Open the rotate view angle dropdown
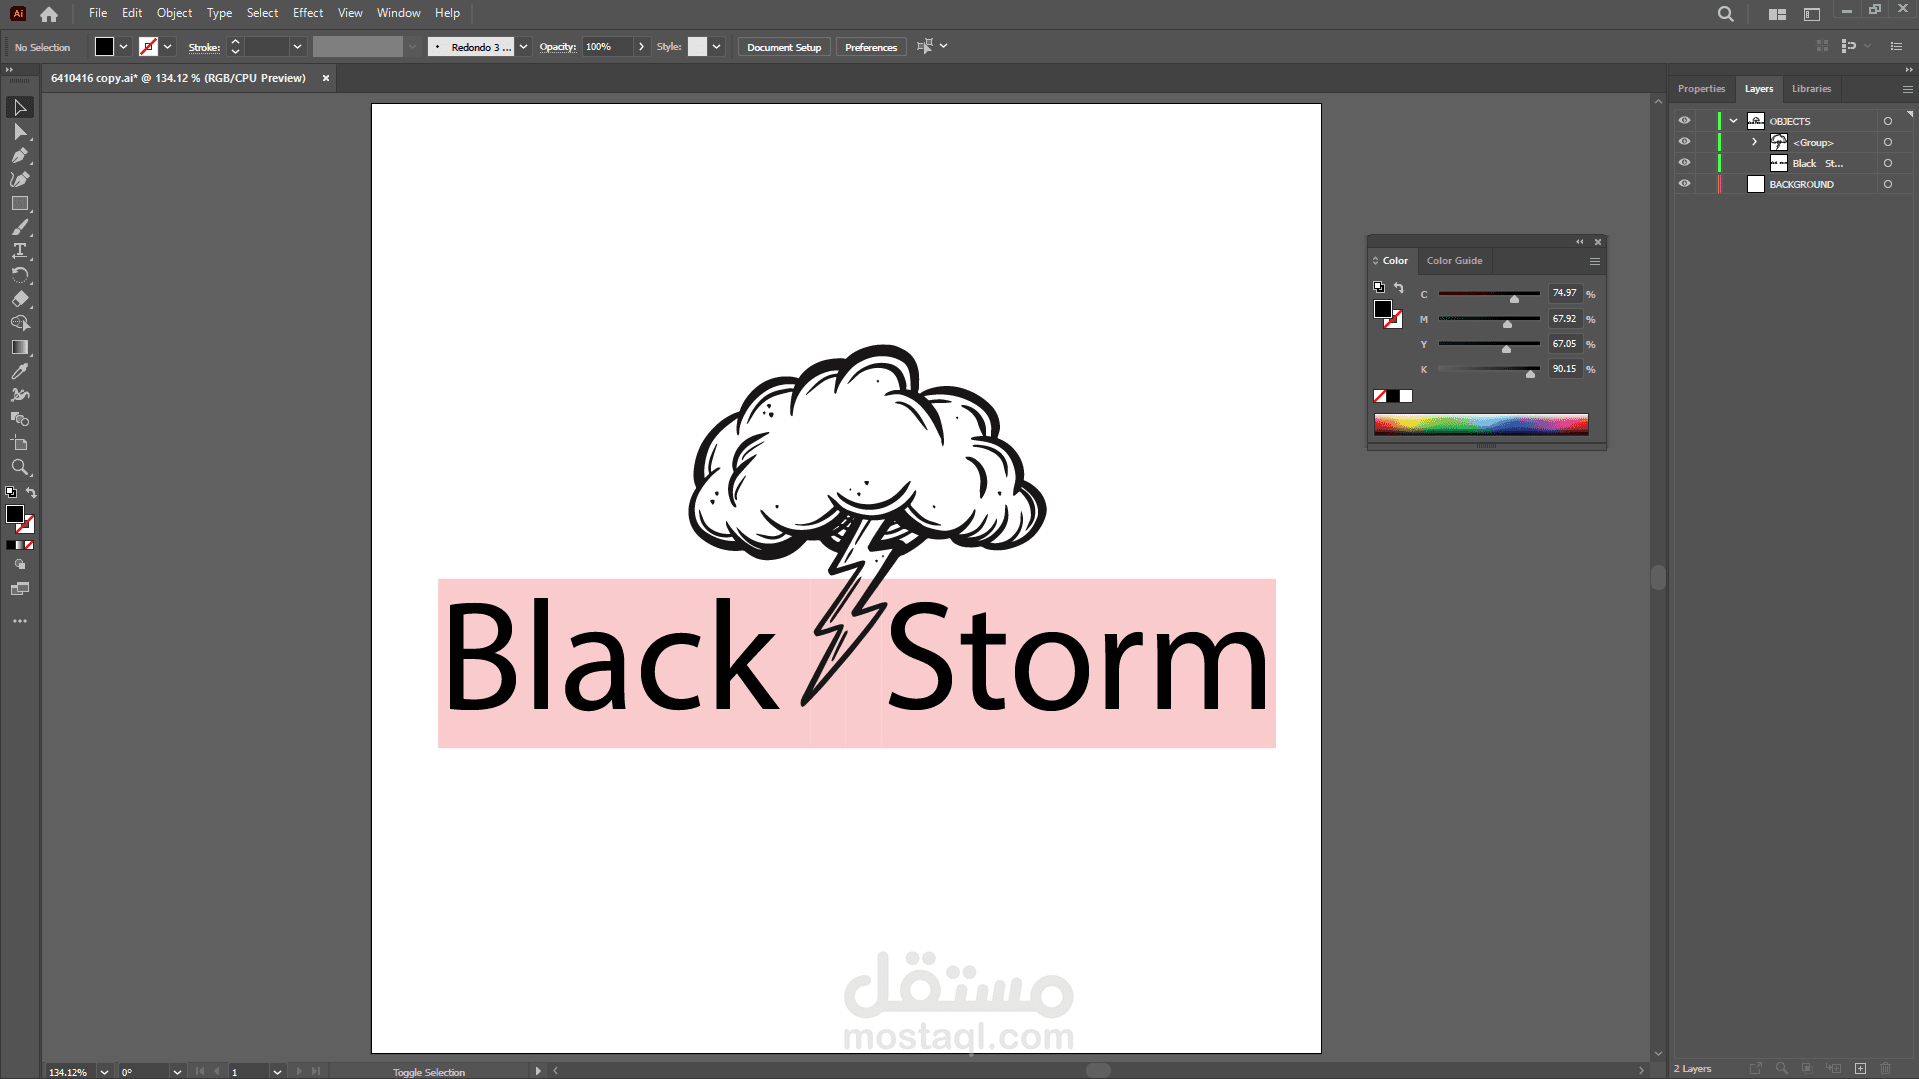1919x1079 pixels. click(x=177, y=1072)
